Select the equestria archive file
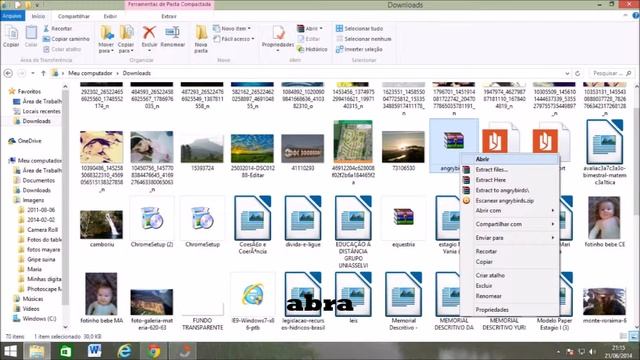The image size is (640, 360). [403, 222]
